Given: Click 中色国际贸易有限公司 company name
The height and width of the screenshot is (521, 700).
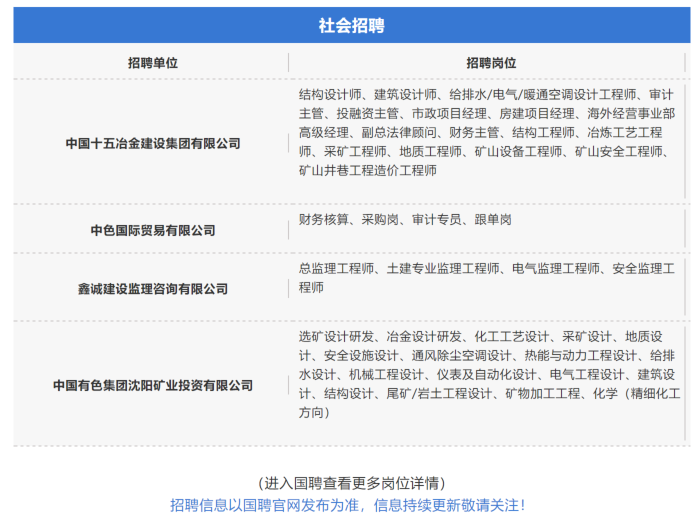Looking at the screenshot, I should (153, 230).
